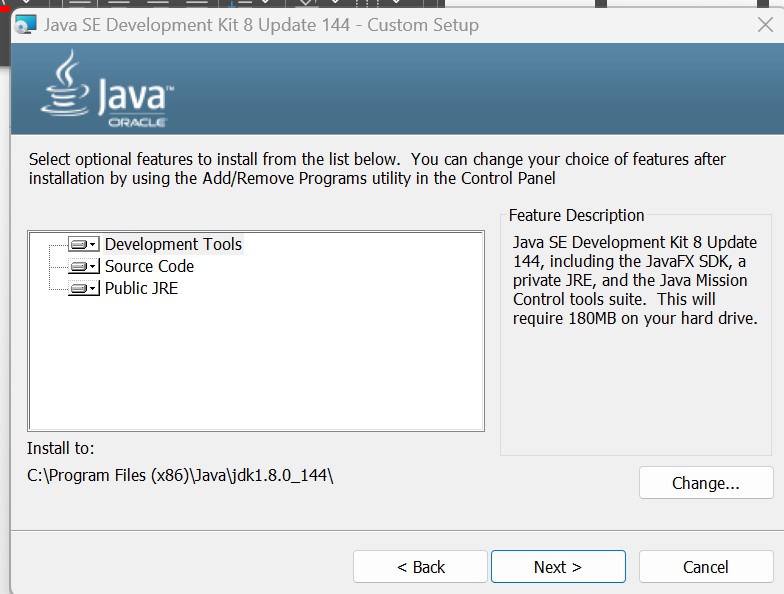Click the Source Code drive icon
The height and width of the screenshot is (594, 784).
(x=78, y=266)
